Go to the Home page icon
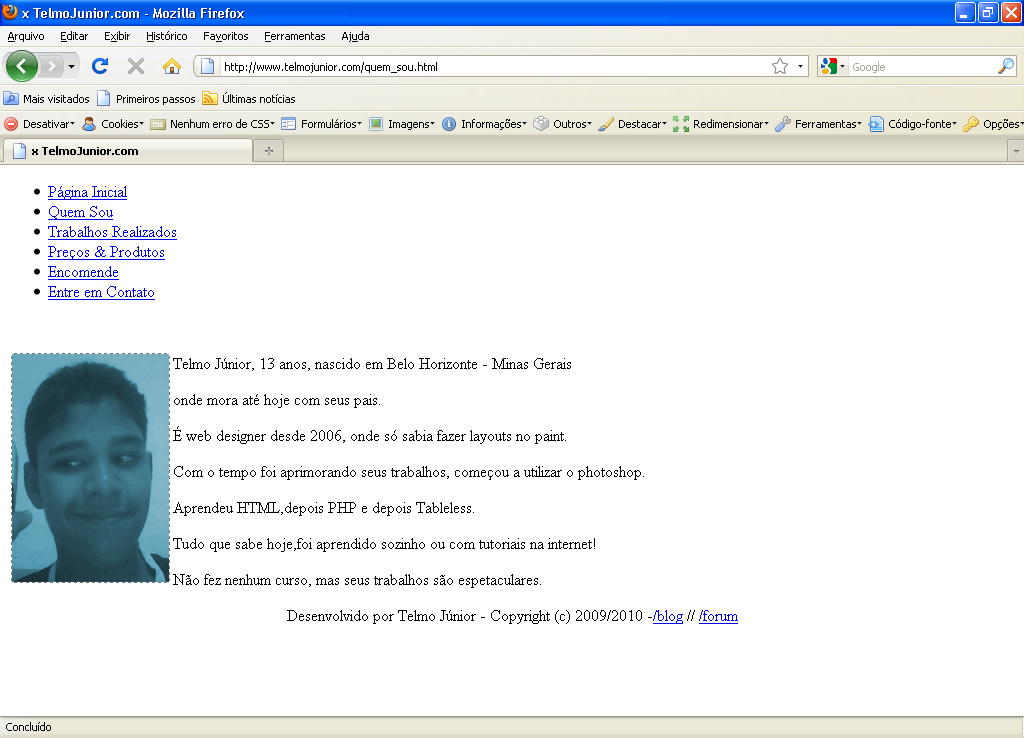Image resolution: width=1024 pixels, height=738 pixels. (x=172, y=66)
